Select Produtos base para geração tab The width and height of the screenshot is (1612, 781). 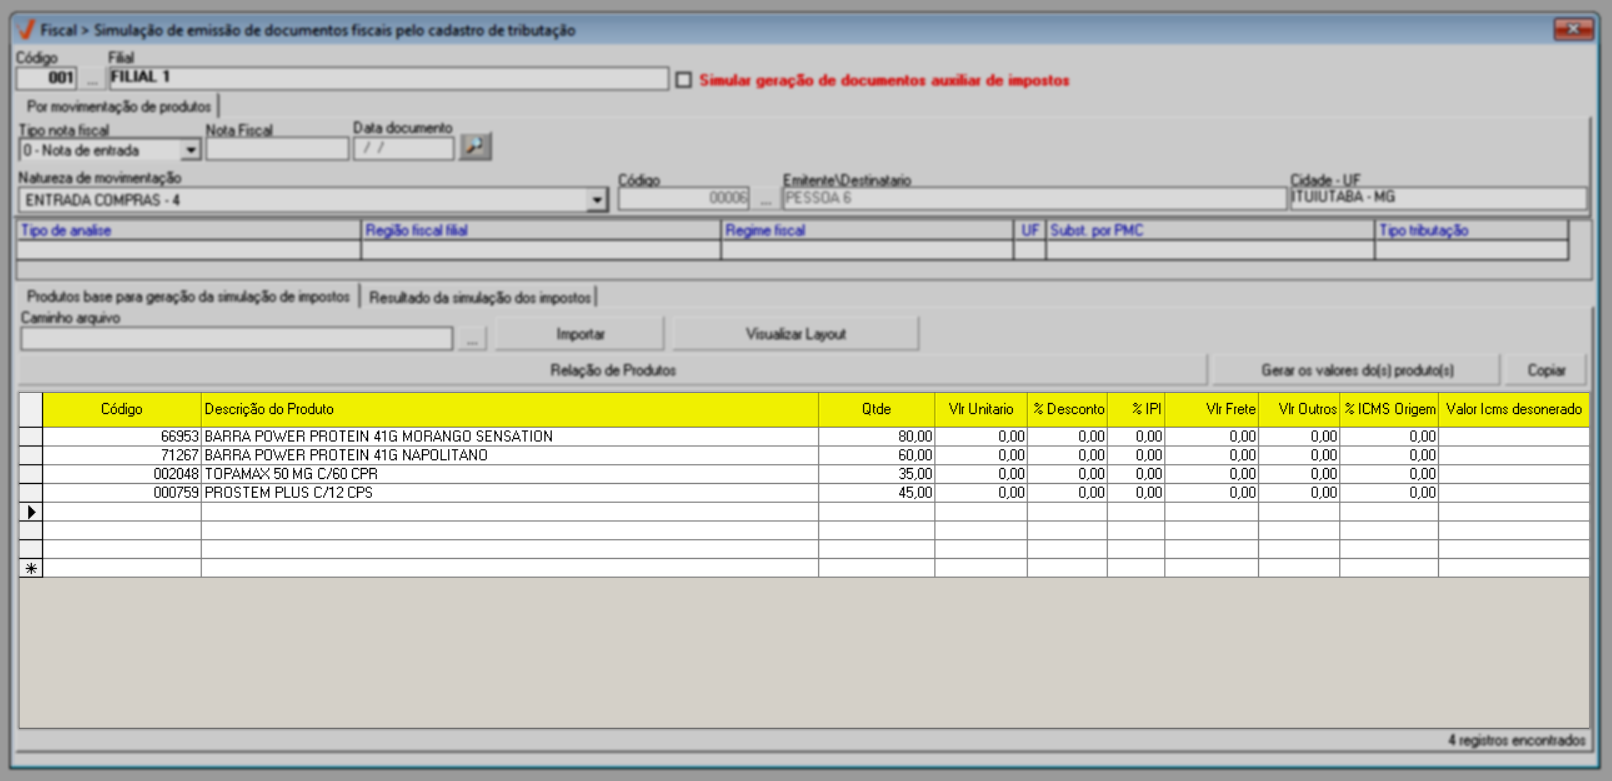188,297
